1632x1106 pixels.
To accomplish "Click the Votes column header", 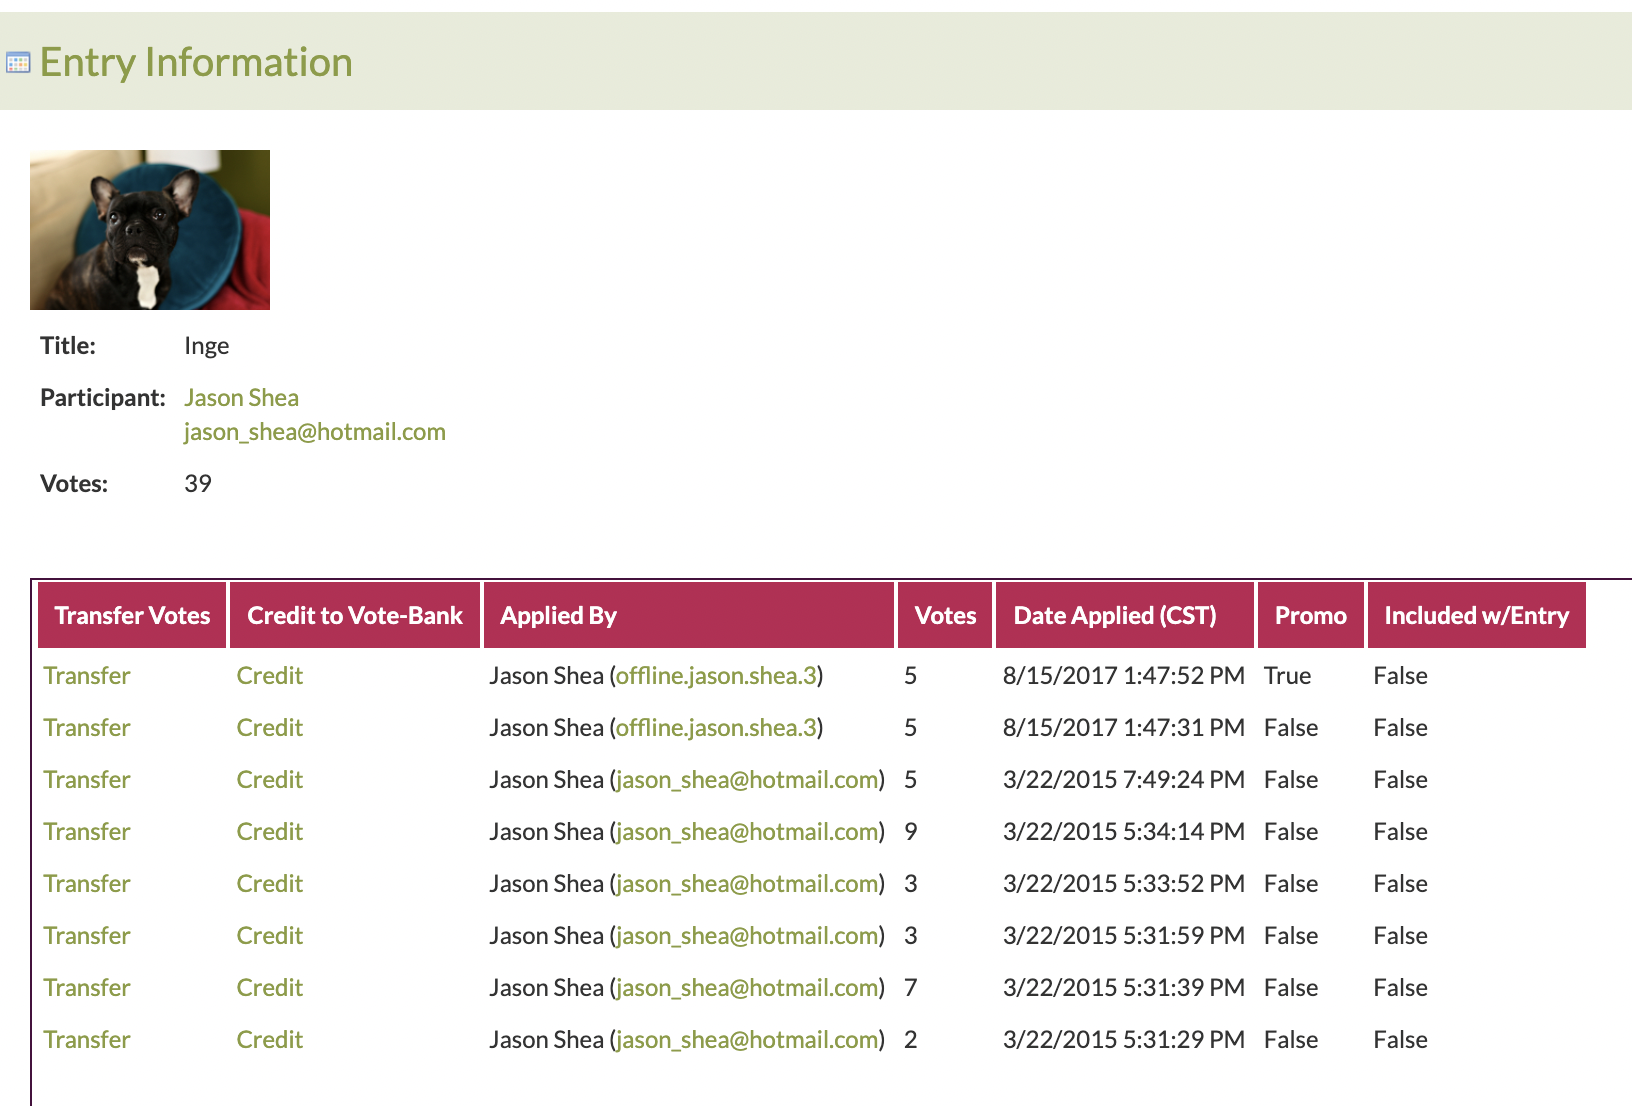I will click(945, 615).
